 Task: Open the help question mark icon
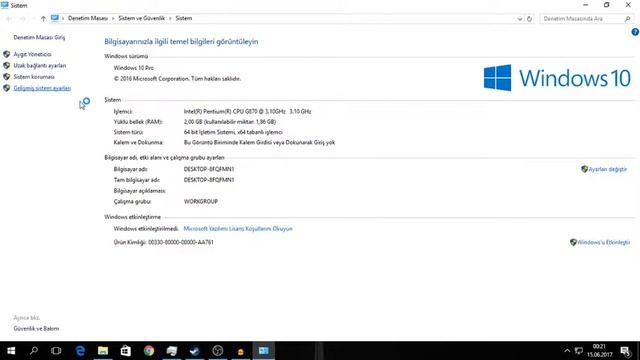pyautogui.click(x=635, y=32)
